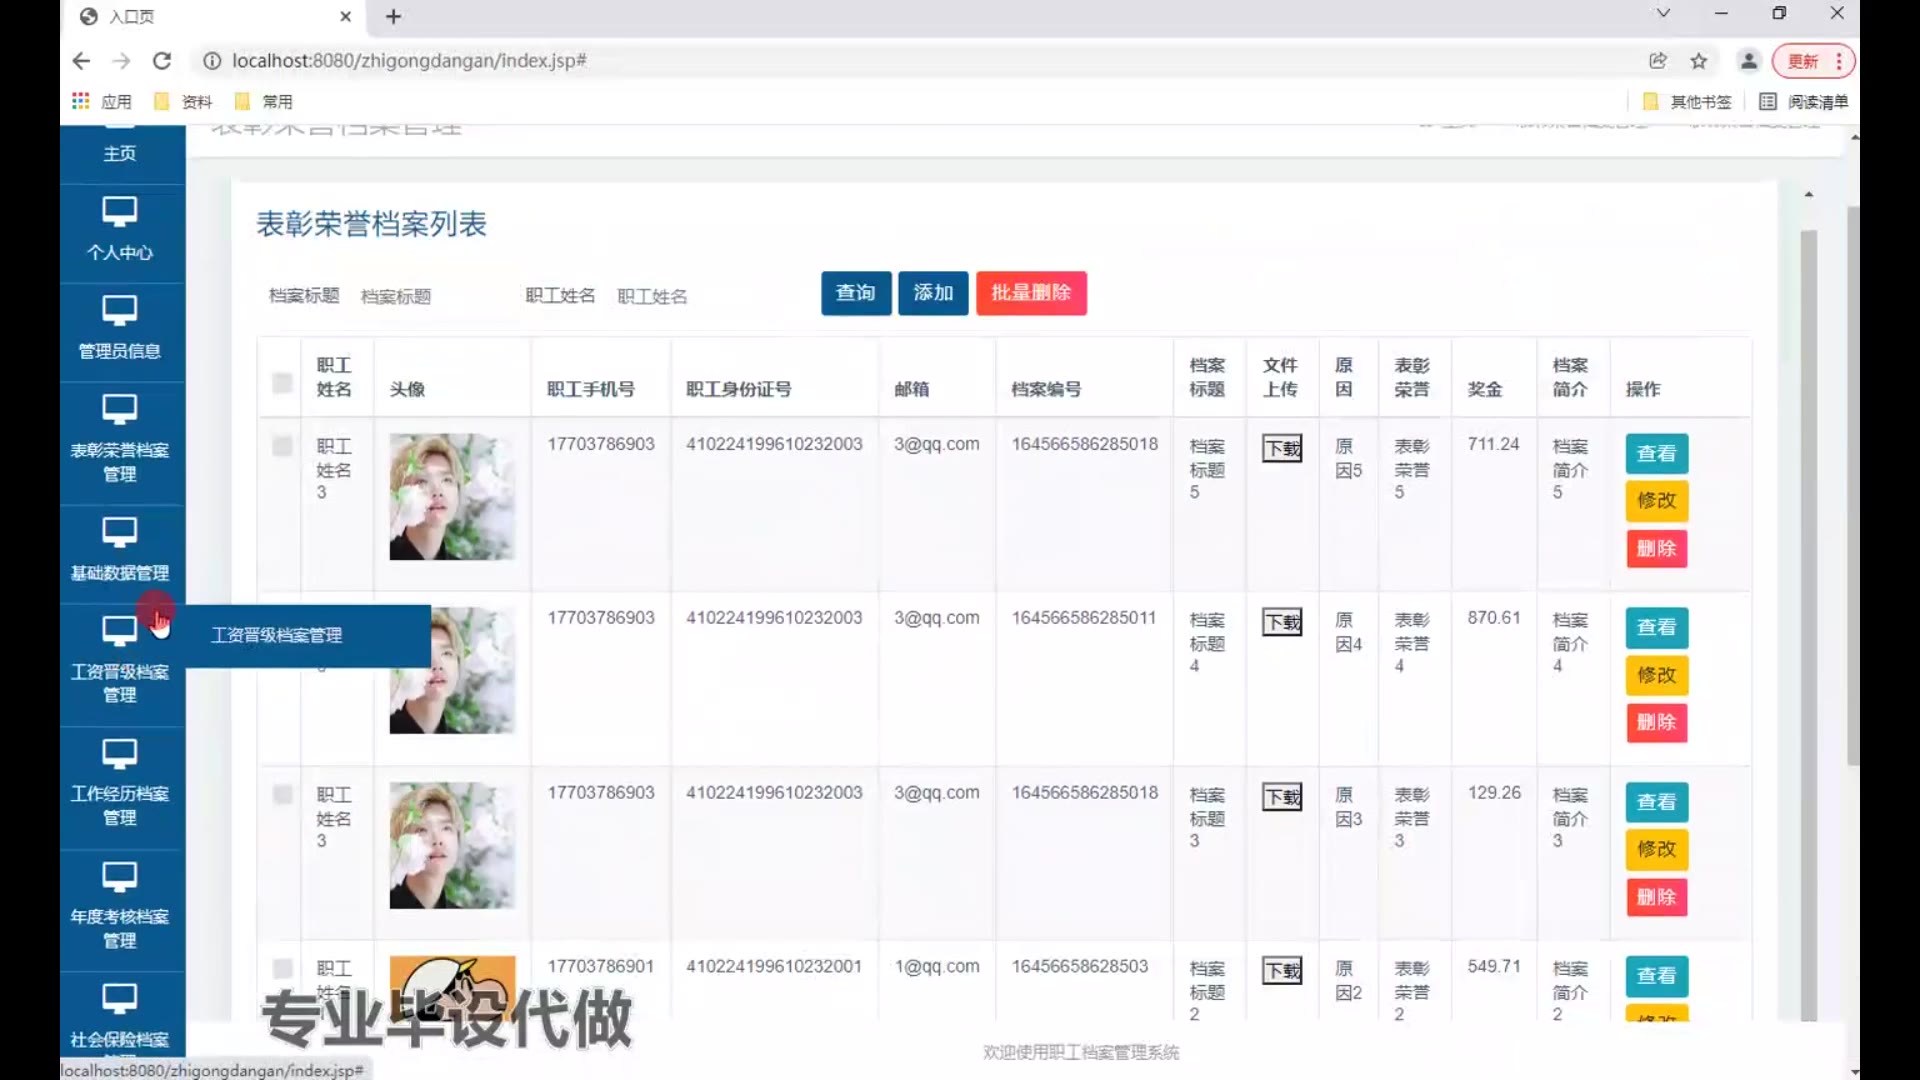1920x1080 pixels.
Task: Open the tab search chevron dropdown
Action: [x=1663, y=14]
